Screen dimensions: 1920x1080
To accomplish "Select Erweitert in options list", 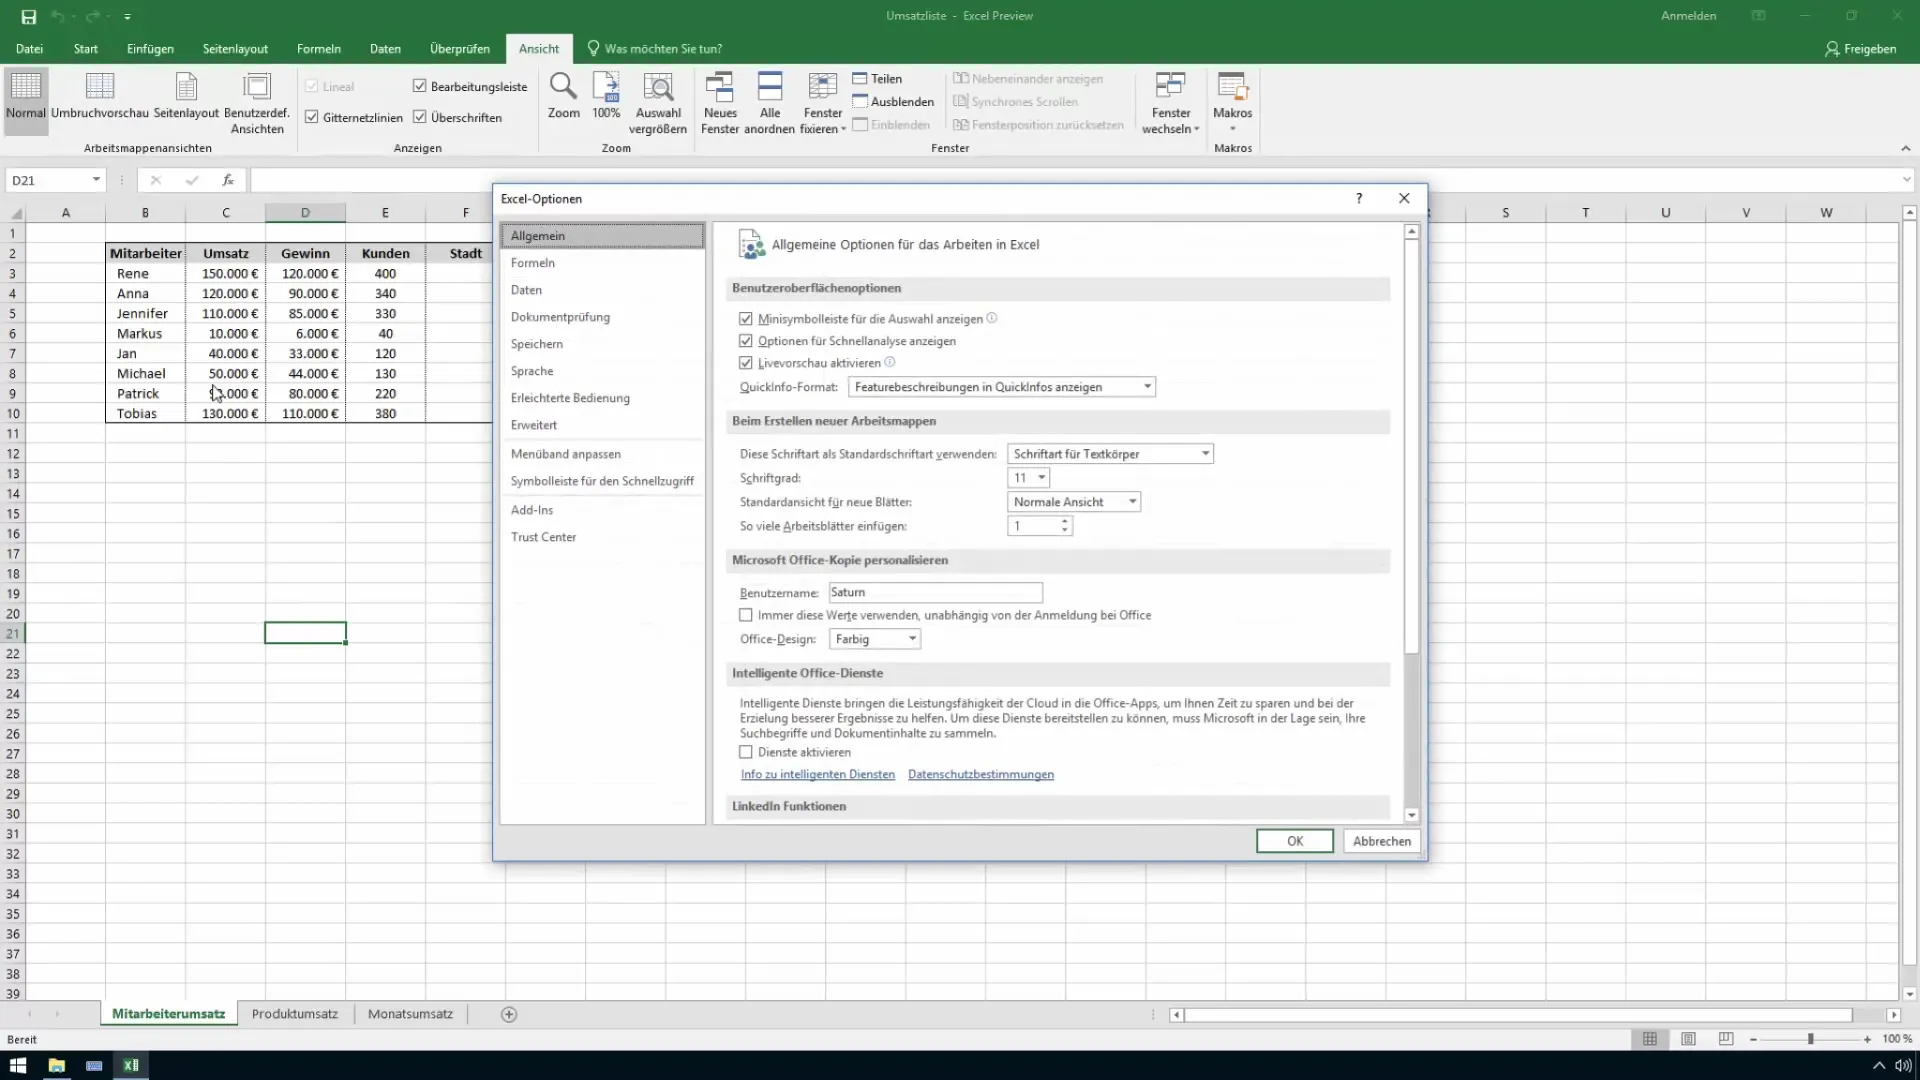I will [x=534, y=425].
